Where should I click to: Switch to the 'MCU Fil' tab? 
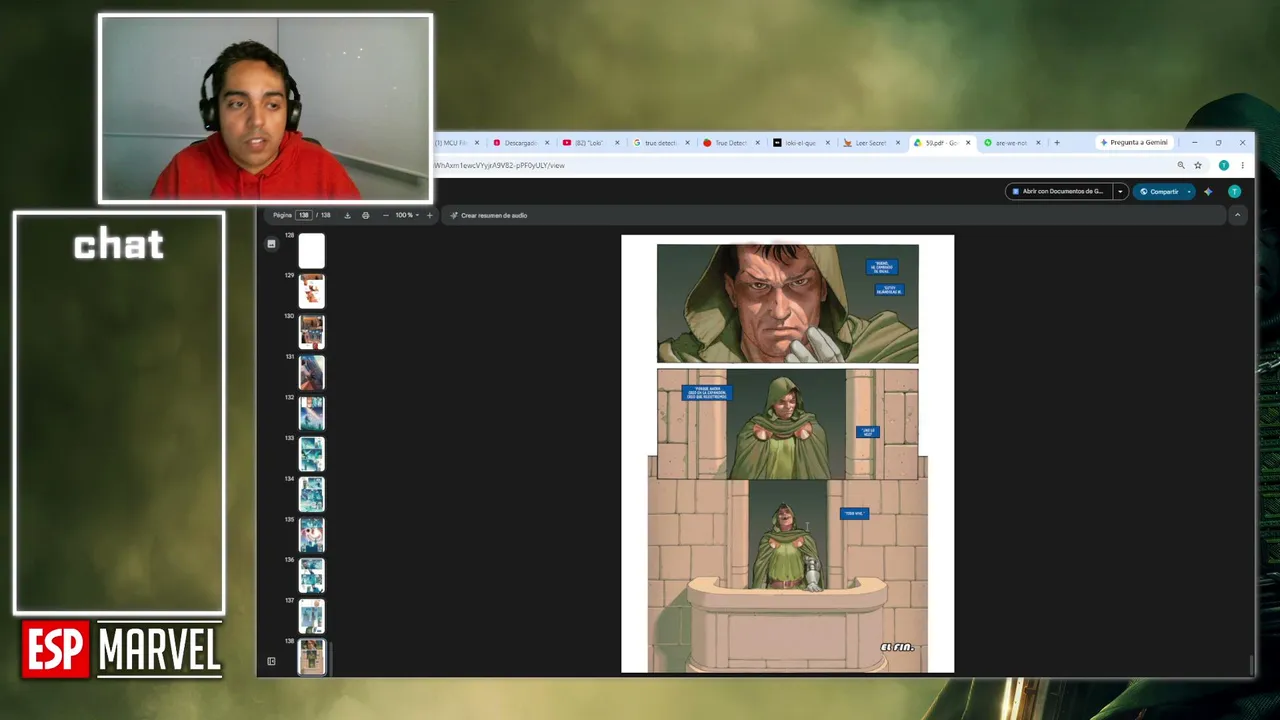click(451, 143)
